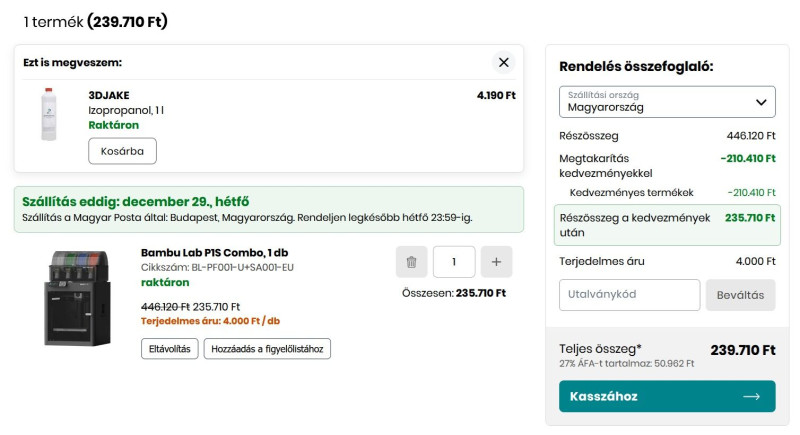
Task: Click the Eltávolítás remove button
Action: coord(169,349)
